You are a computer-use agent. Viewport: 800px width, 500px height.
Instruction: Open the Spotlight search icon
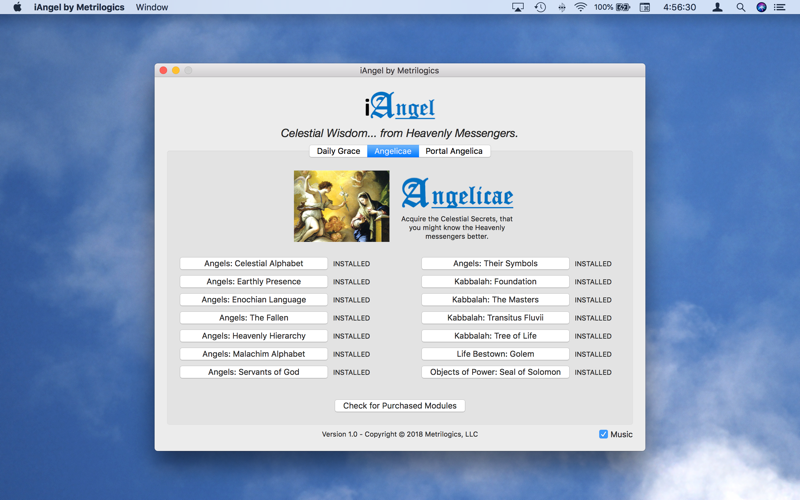[740, 7]
